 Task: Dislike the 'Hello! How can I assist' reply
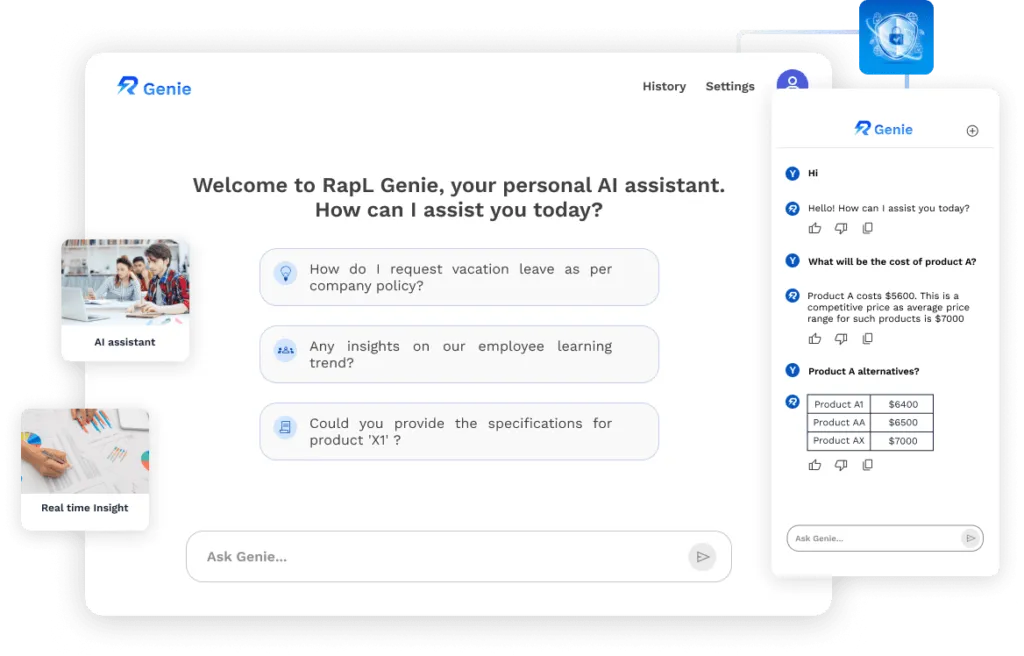tap(841, 228)
